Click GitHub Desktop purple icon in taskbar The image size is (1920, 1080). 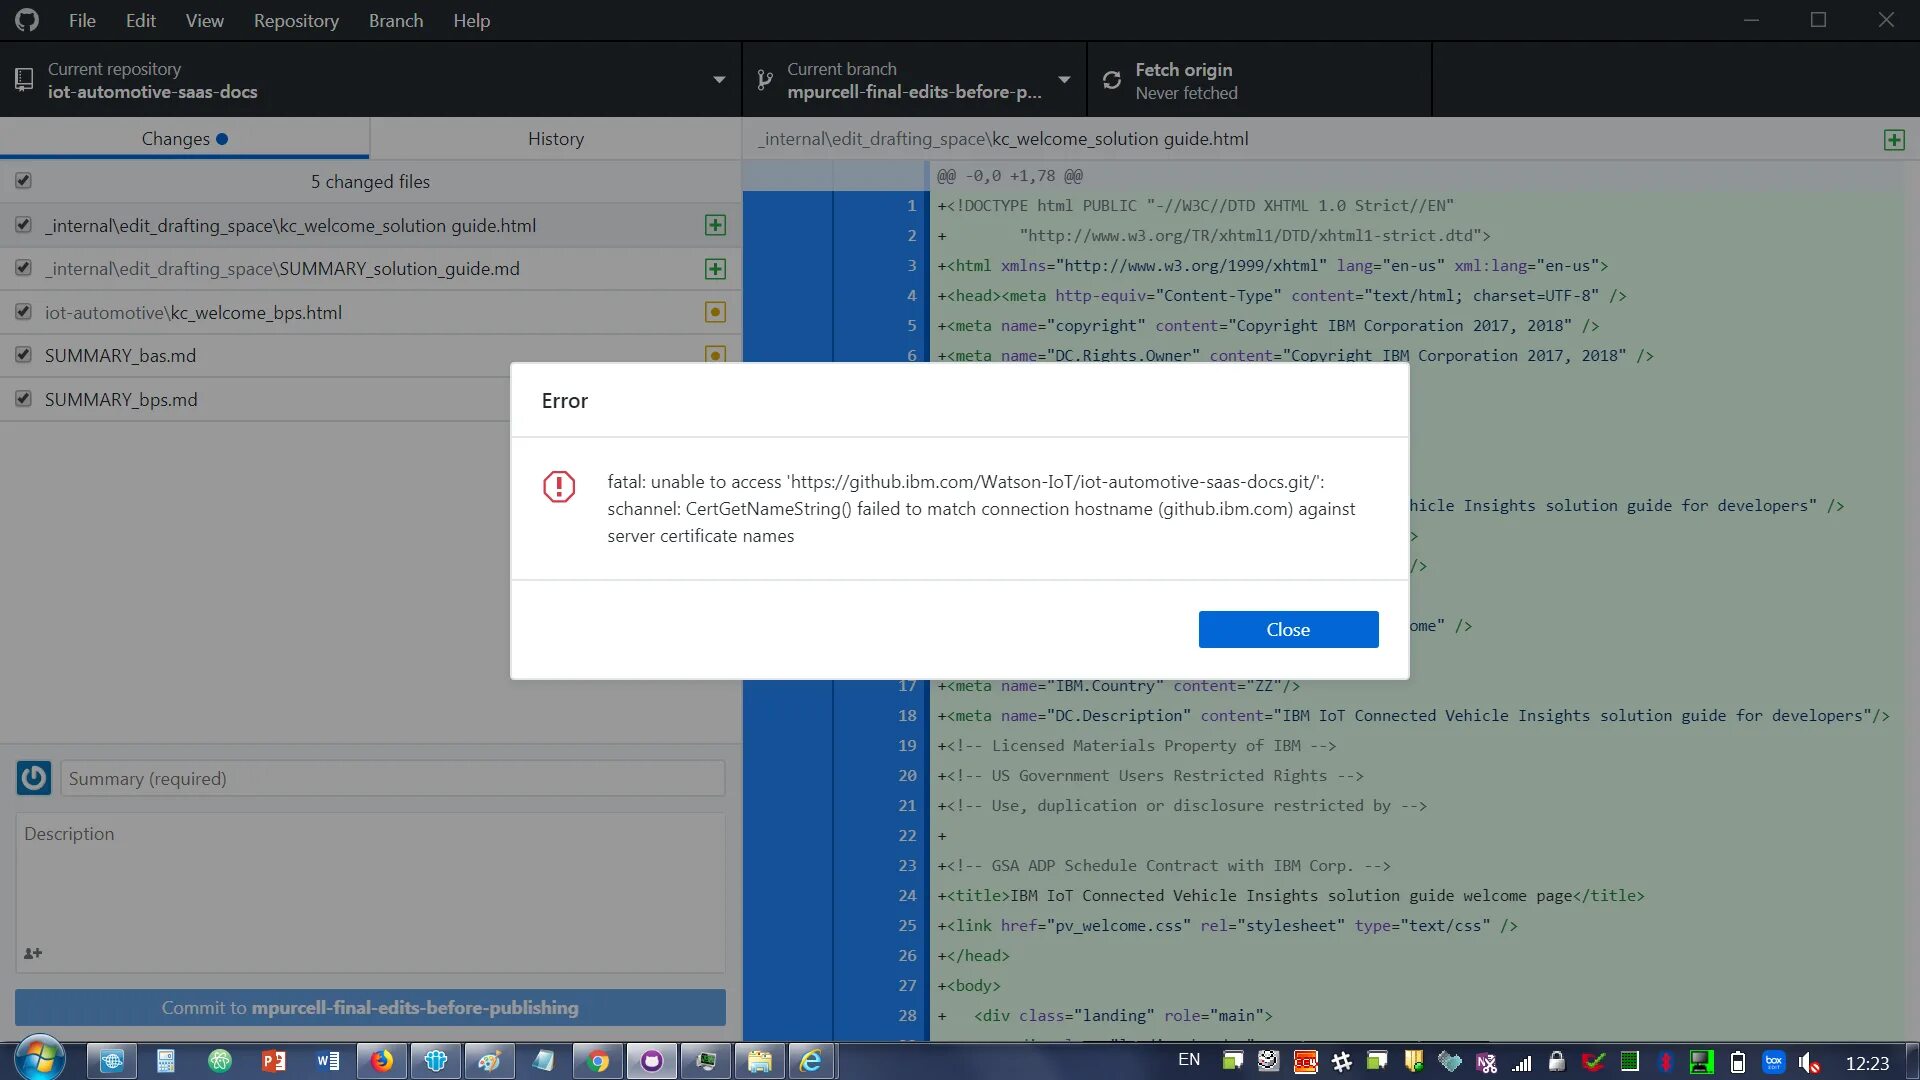coord(652,1061)
